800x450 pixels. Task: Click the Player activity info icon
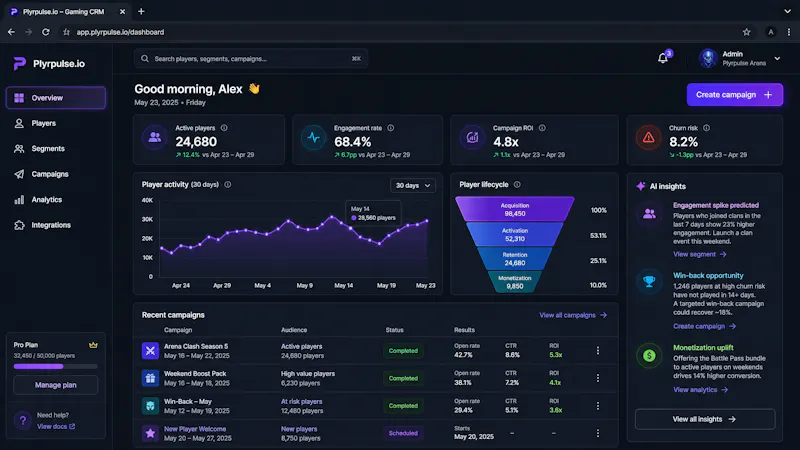click(228, 185)
